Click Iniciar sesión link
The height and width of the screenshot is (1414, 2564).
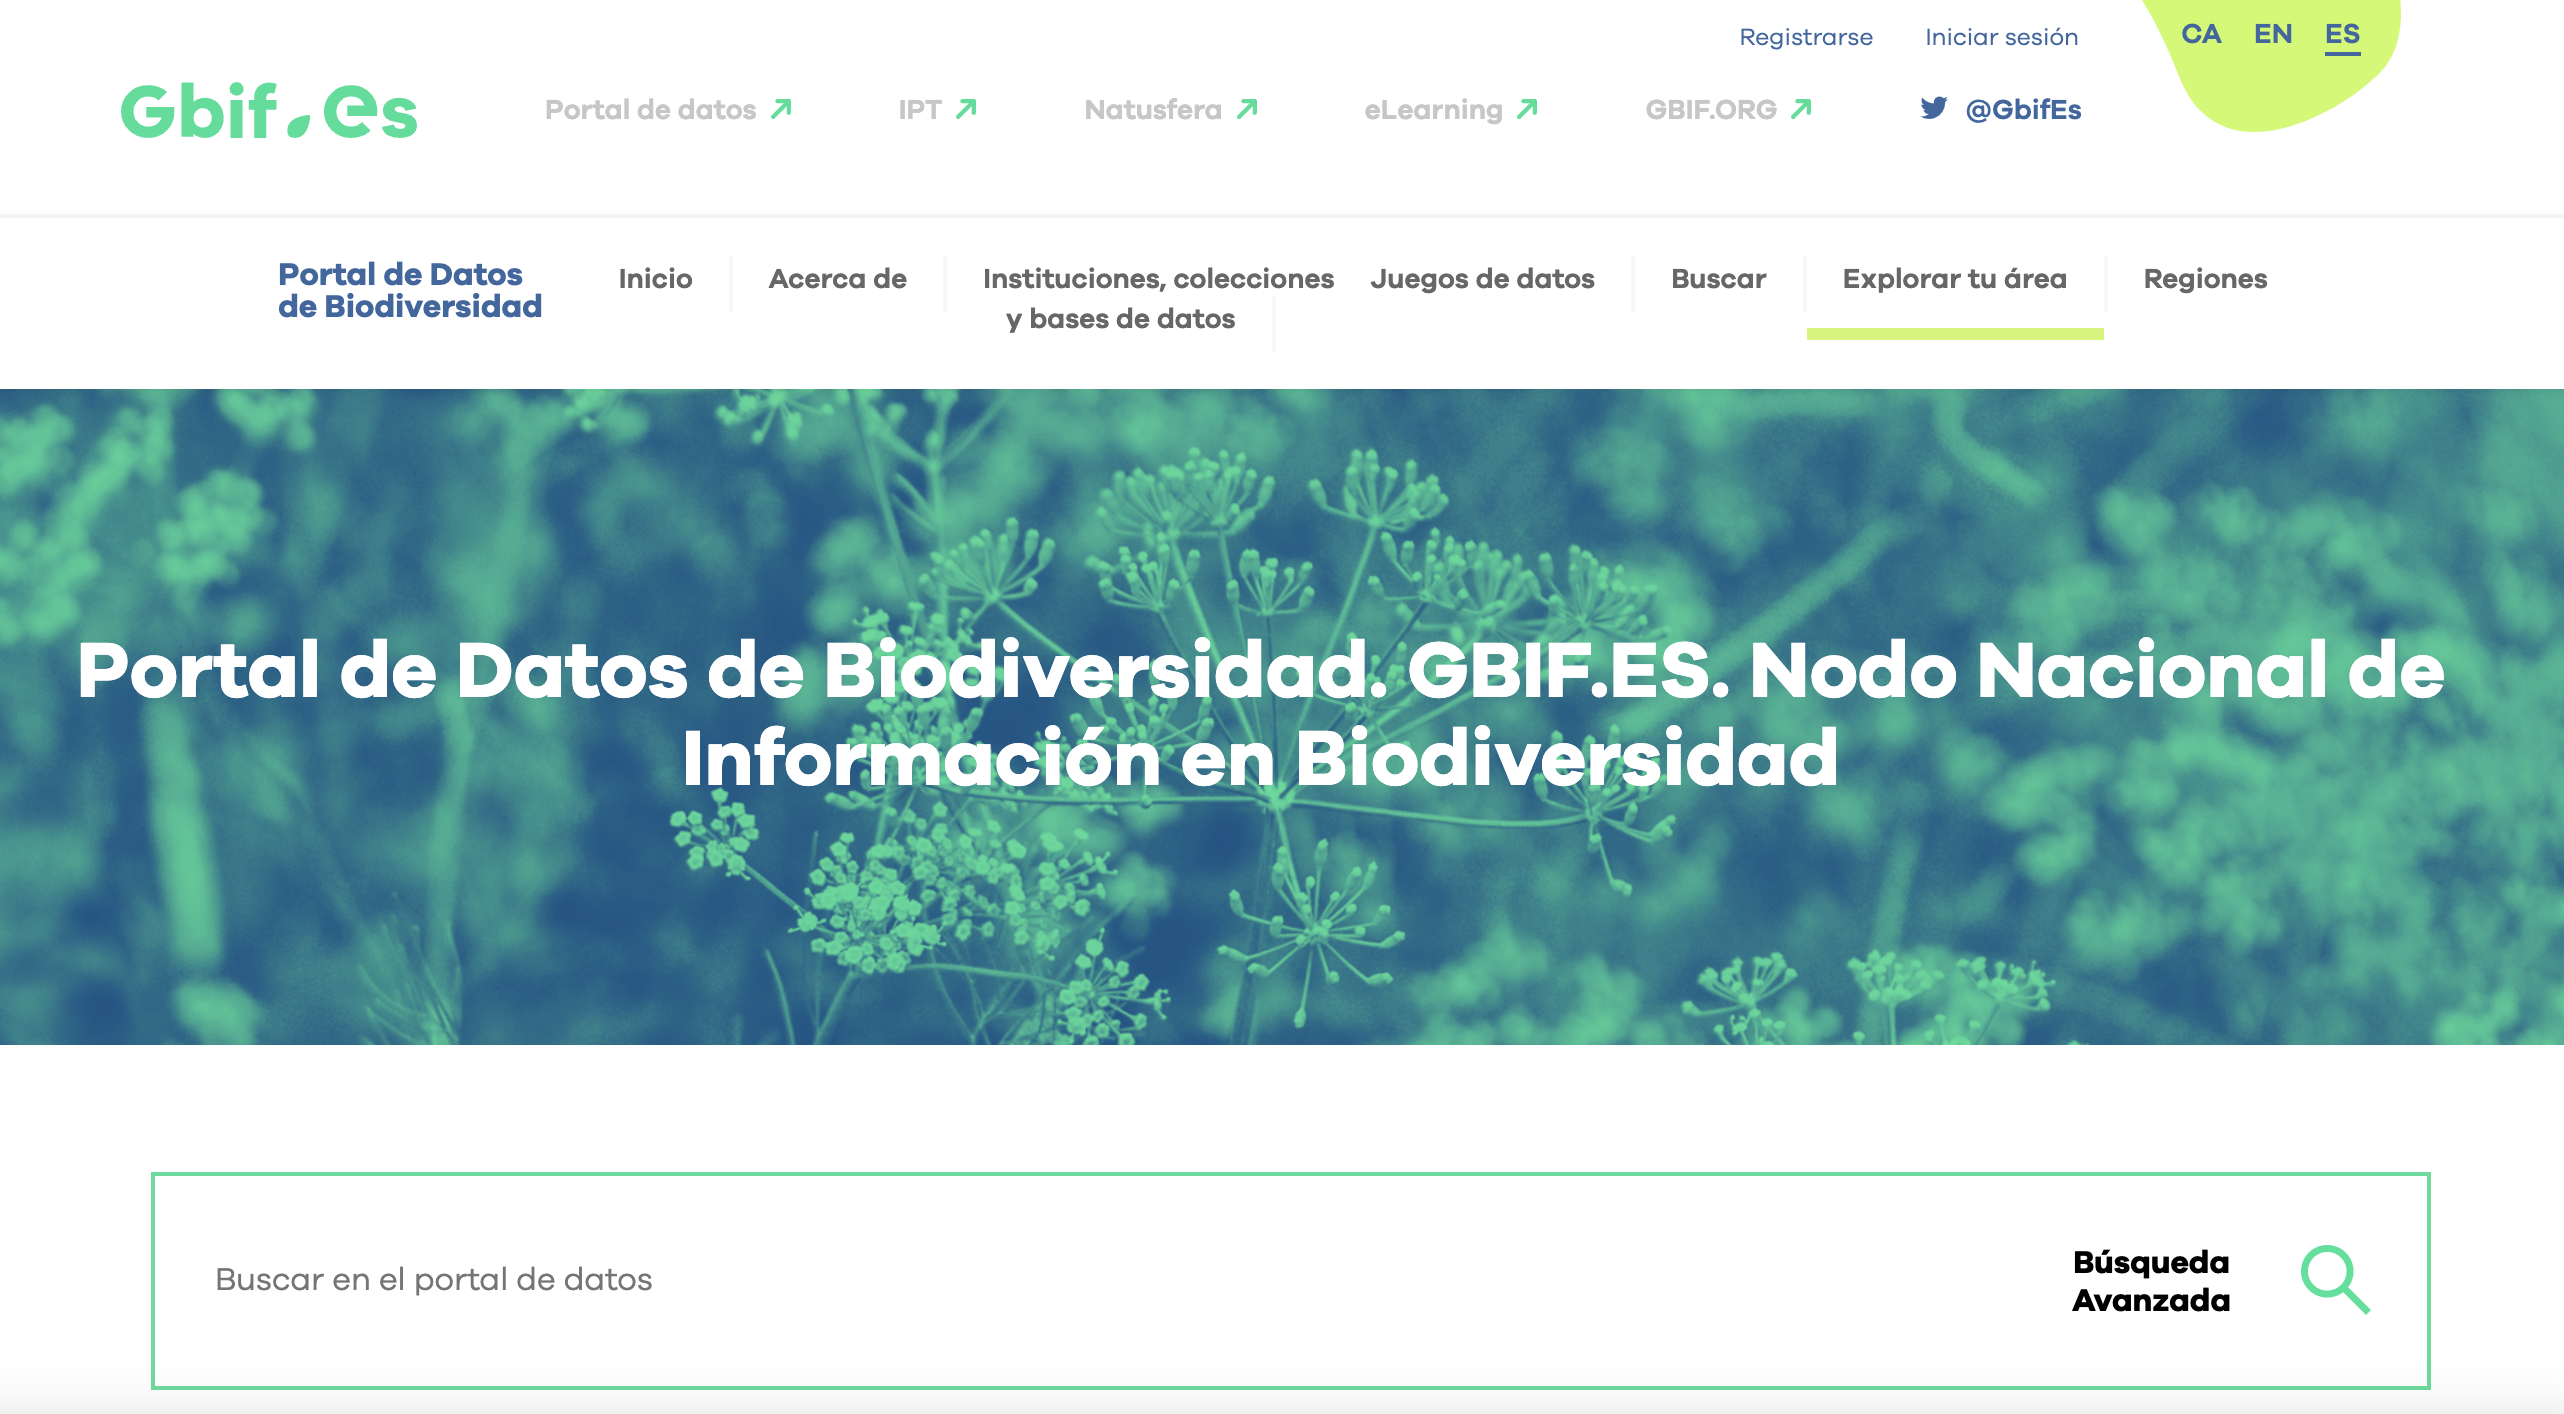(2001, 37)
